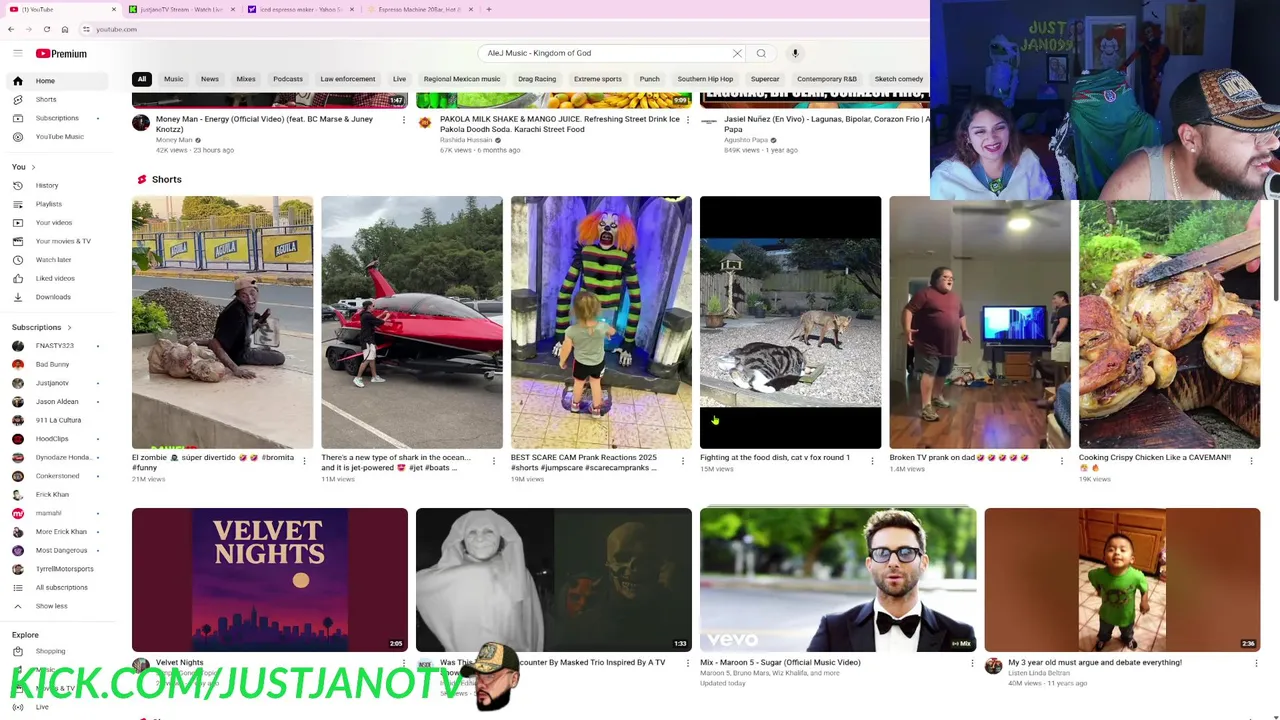Open Liked videos in the sidebar

pos(55,278)
